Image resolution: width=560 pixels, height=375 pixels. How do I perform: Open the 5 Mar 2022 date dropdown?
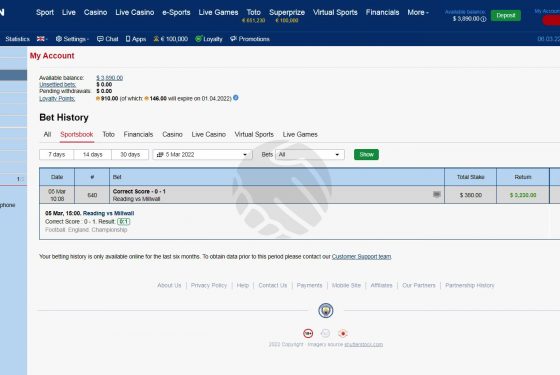(202, 155)
